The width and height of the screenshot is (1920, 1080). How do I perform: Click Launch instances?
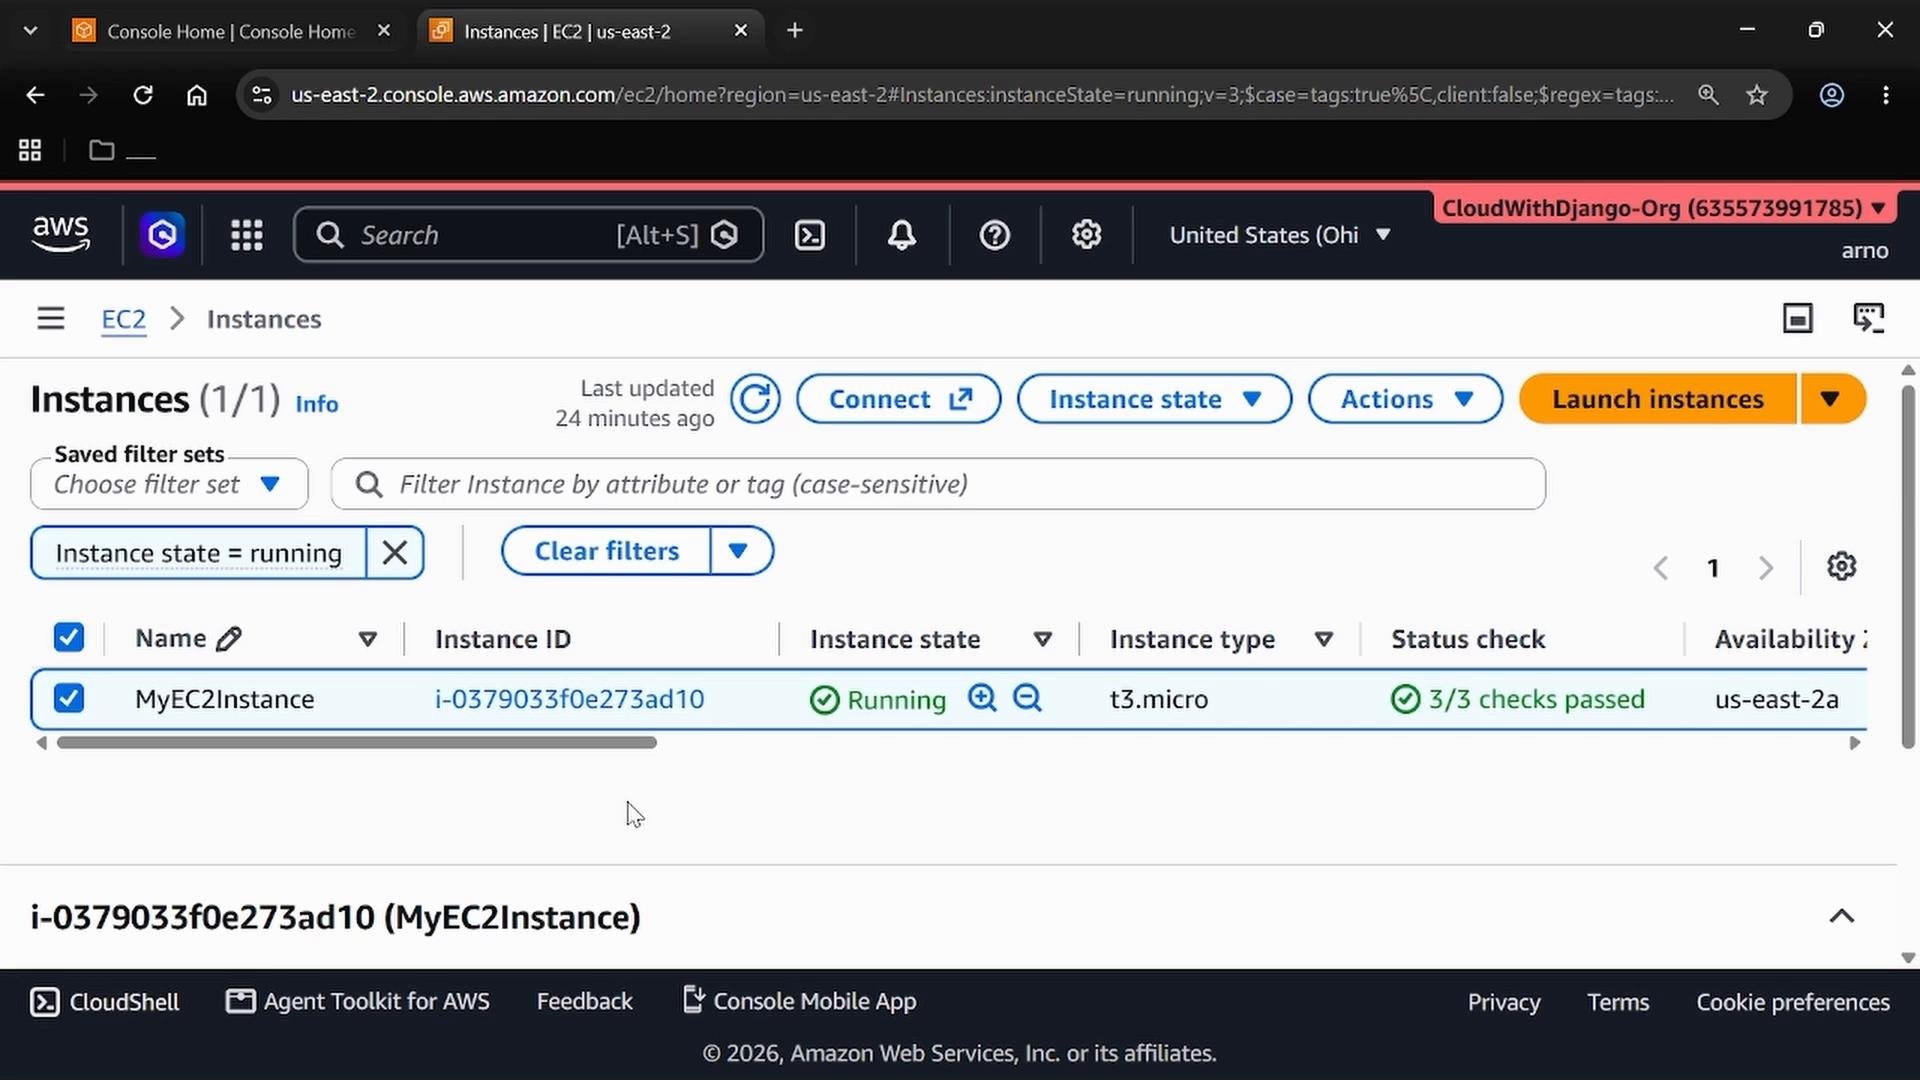pyautogui.click(x=1657, y=399)
